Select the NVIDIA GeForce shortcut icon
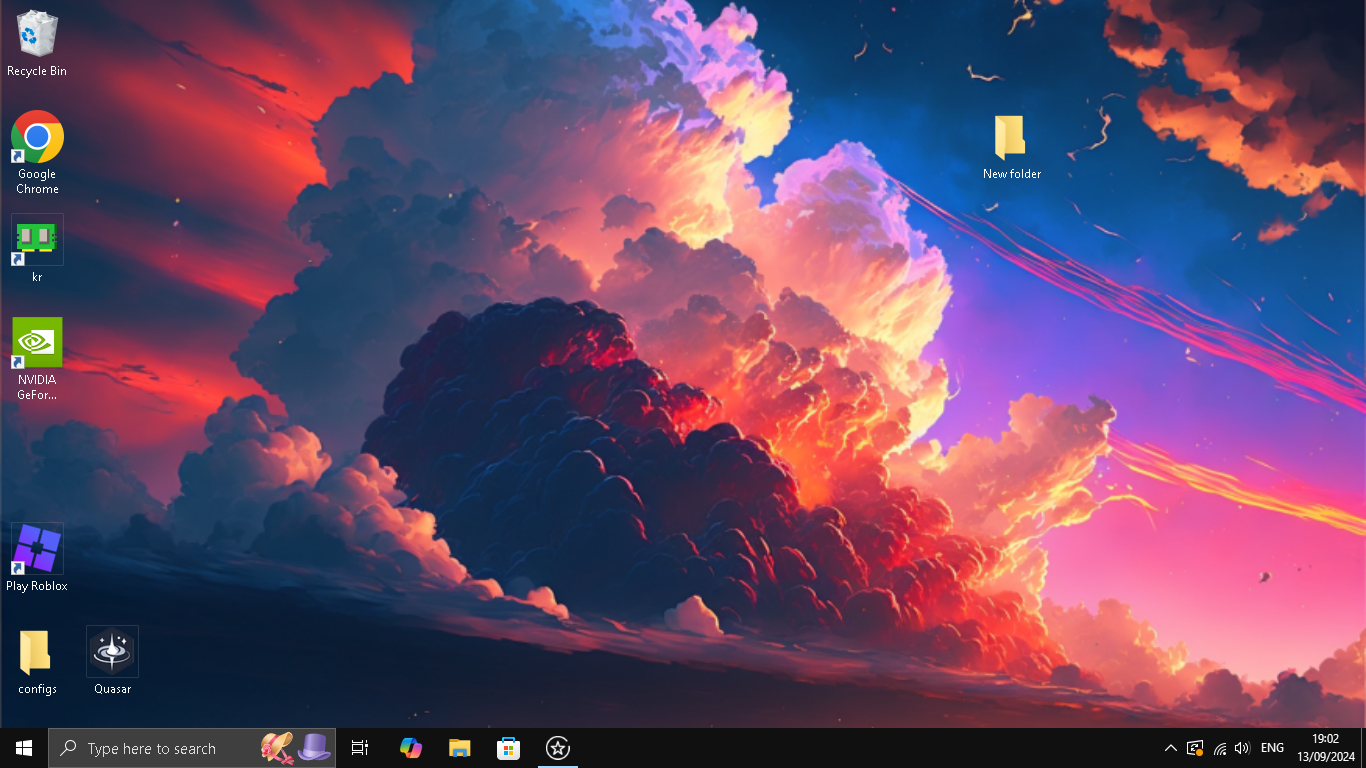 coord(37,359)
